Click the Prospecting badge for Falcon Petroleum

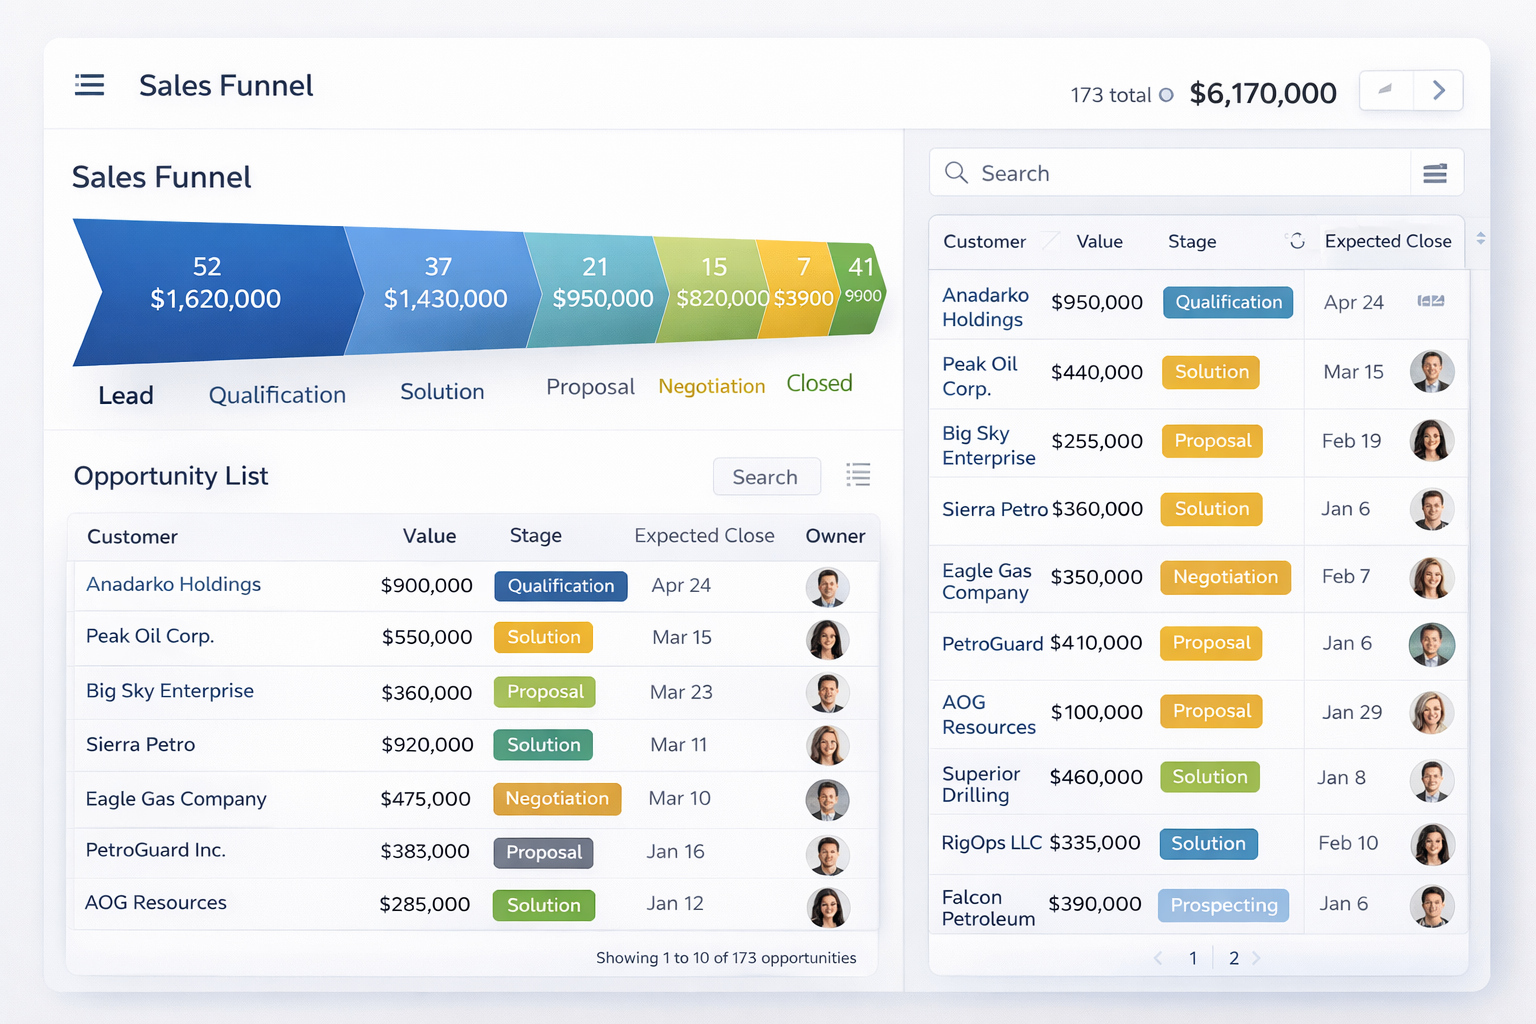click(1223, 905)
